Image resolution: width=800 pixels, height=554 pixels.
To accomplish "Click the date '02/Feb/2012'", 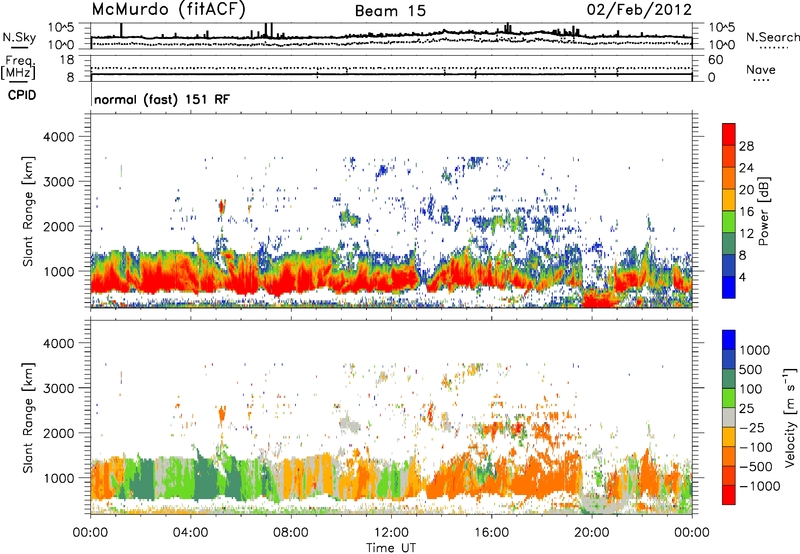I will [x=639, y=10].
